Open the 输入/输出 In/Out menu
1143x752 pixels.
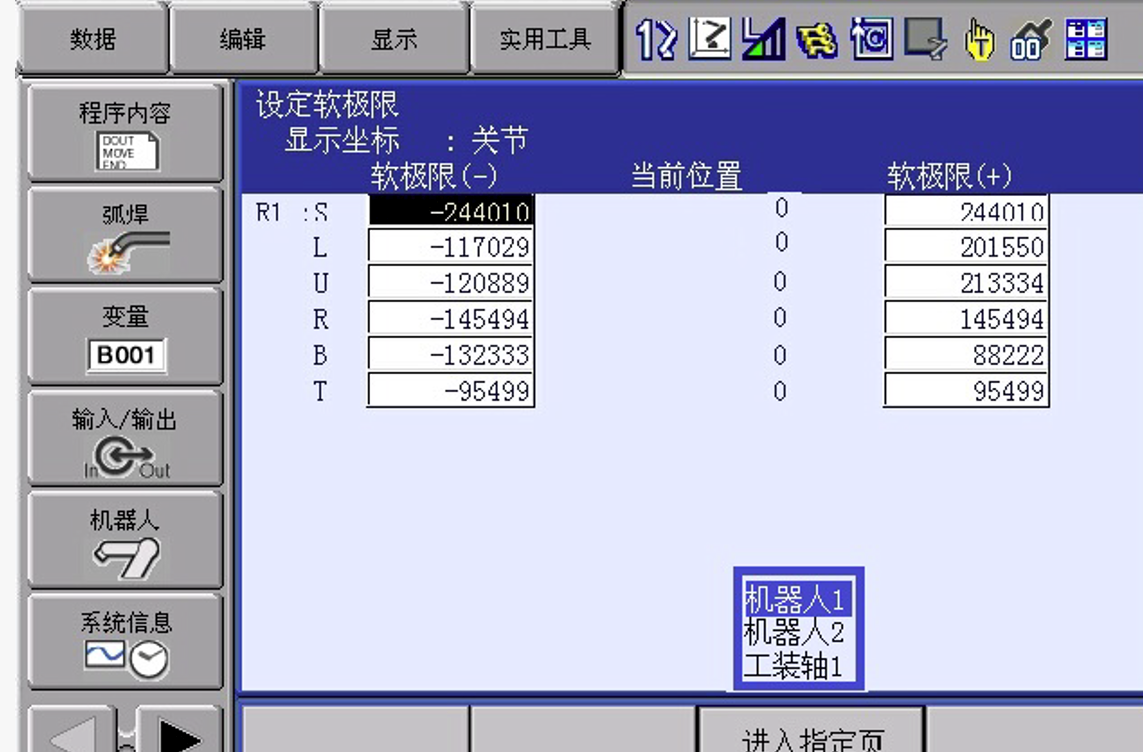[x=125, y=440]
